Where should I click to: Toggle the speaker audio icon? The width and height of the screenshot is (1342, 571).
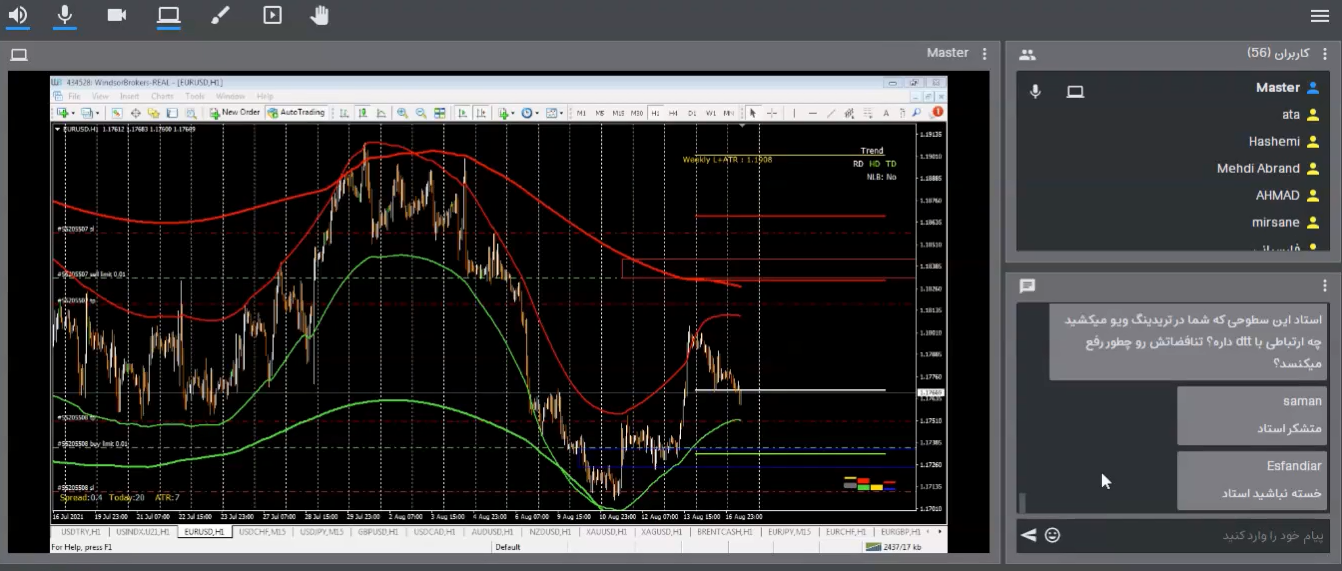point(17,15)
